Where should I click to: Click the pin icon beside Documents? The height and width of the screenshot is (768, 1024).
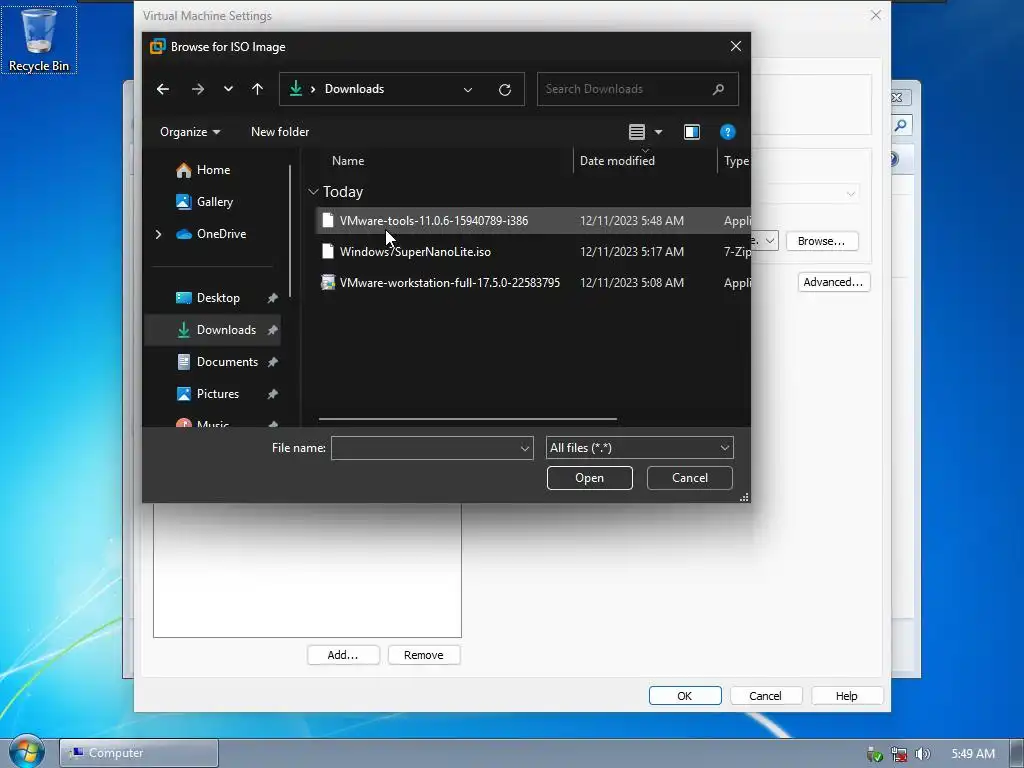[272, 362]
